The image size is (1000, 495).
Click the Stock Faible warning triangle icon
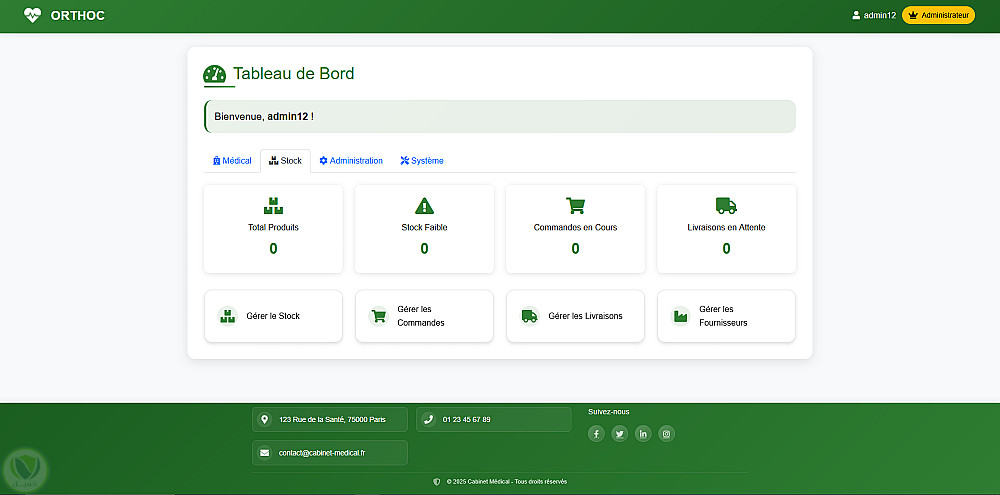pyautogui.click(x=424, y=205)
